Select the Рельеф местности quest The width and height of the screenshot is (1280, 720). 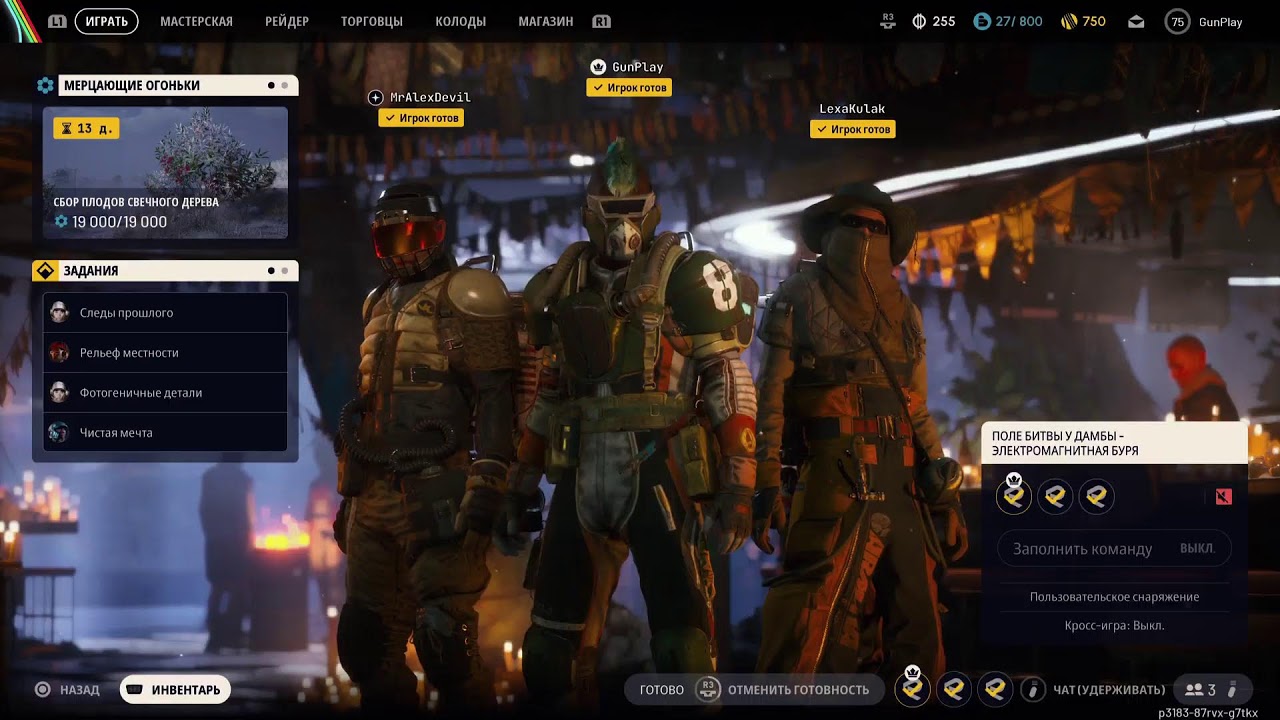(165, 353)
